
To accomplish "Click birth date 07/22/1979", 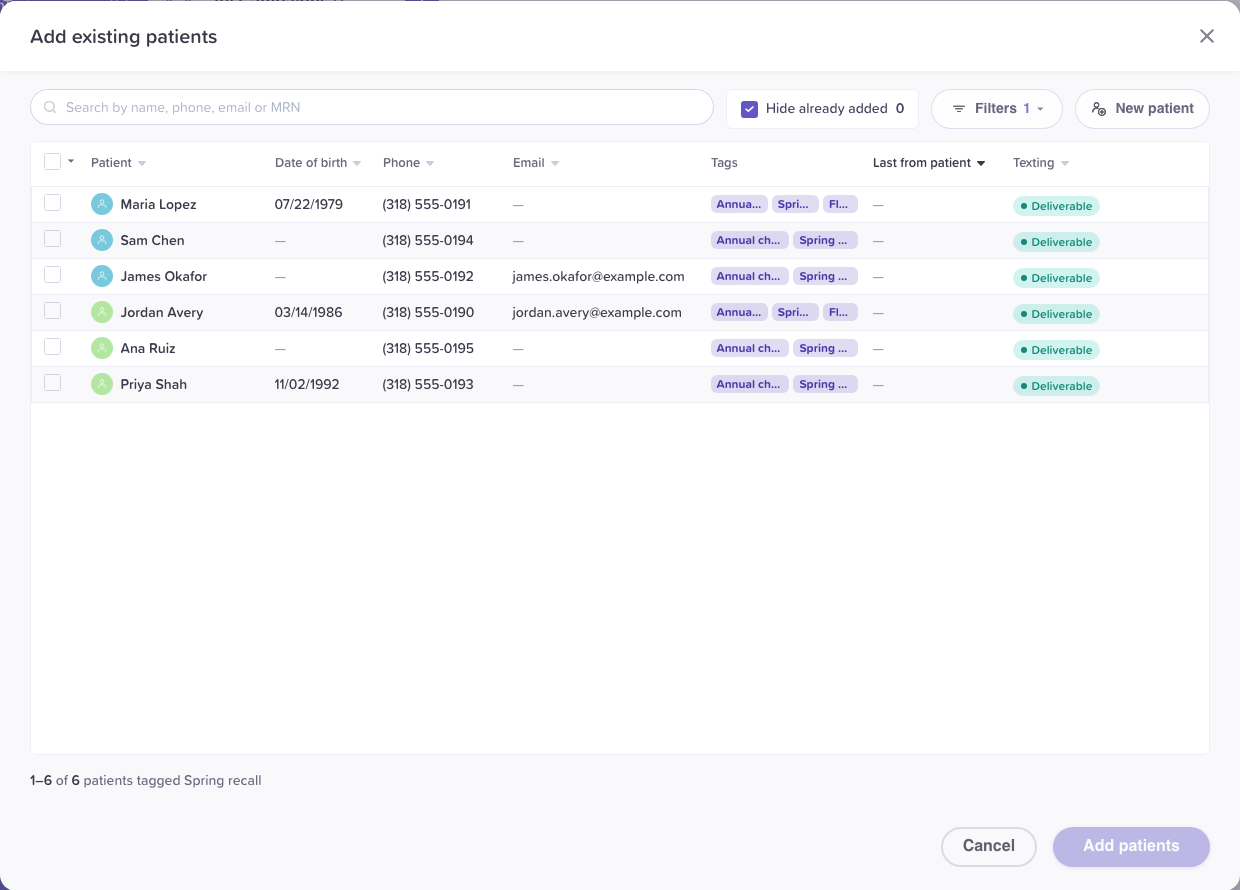I will click(x=309, y=204).
